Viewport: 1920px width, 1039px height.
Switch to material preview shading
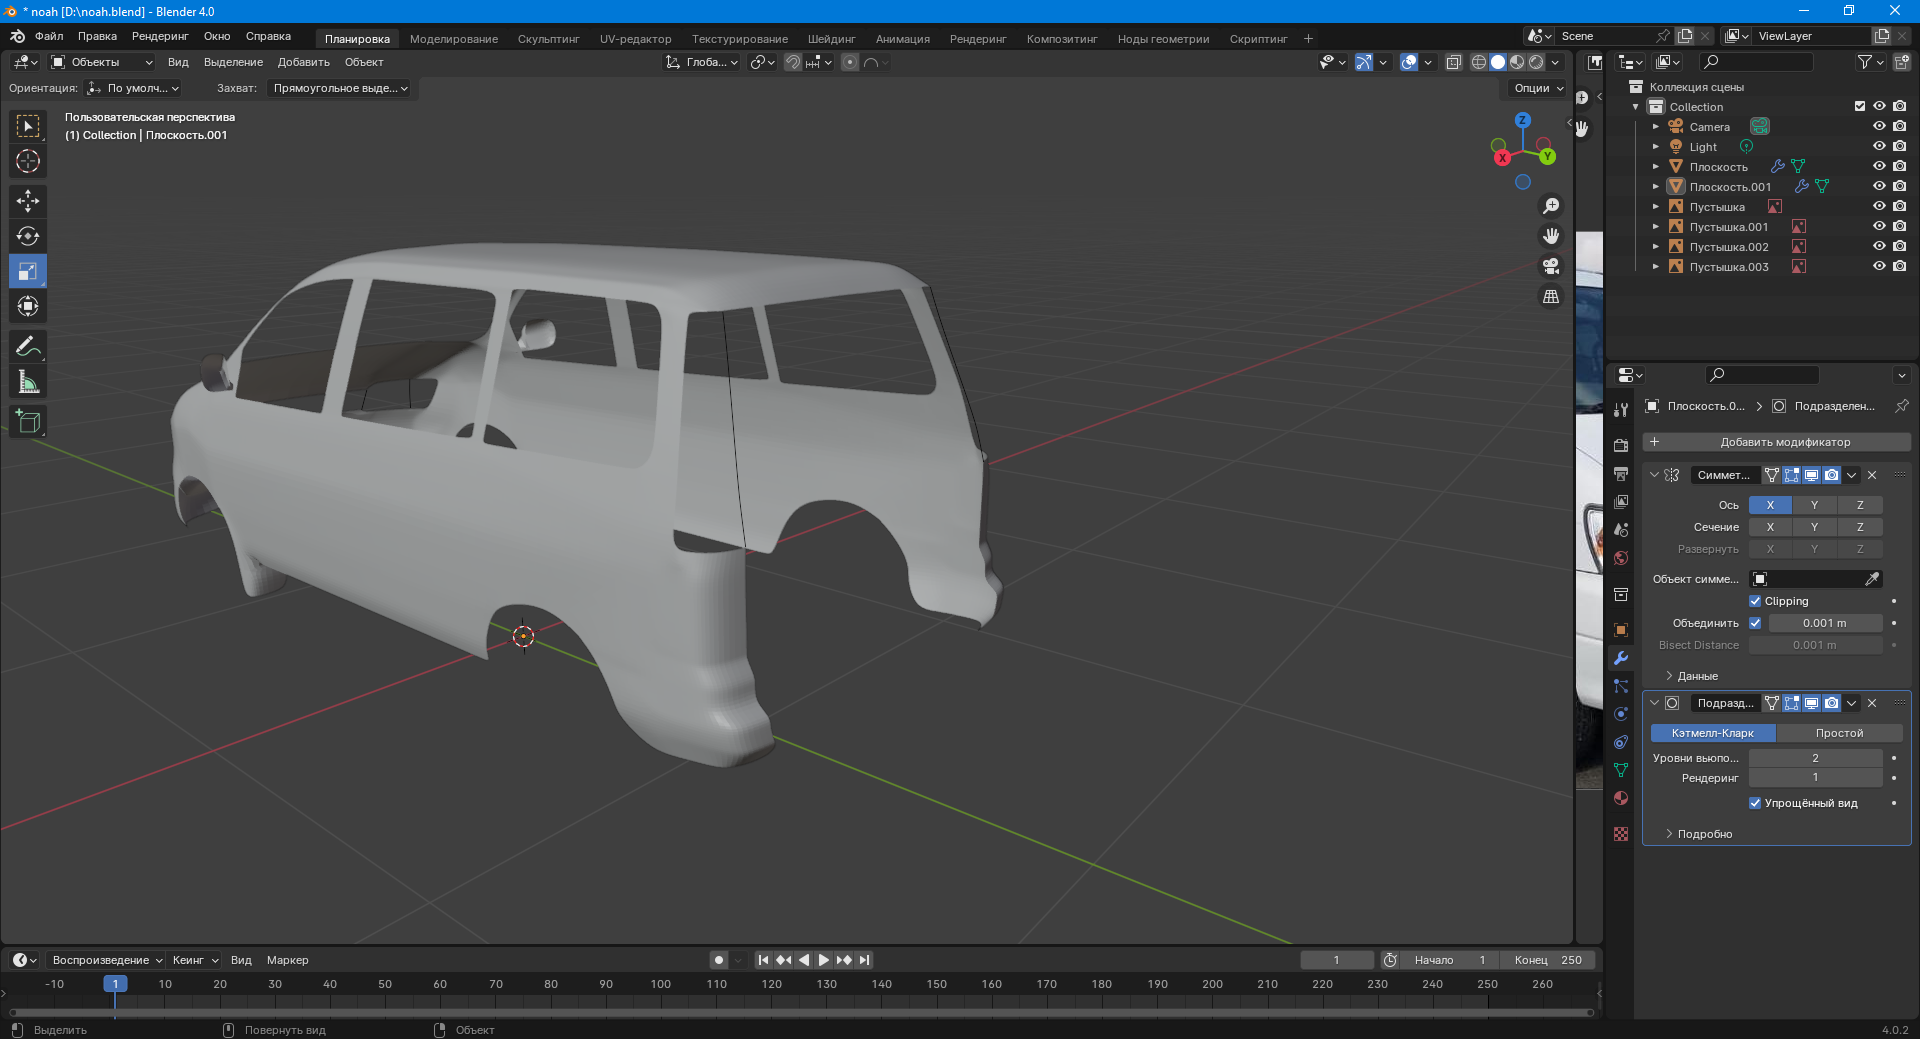coord(1517,62)
